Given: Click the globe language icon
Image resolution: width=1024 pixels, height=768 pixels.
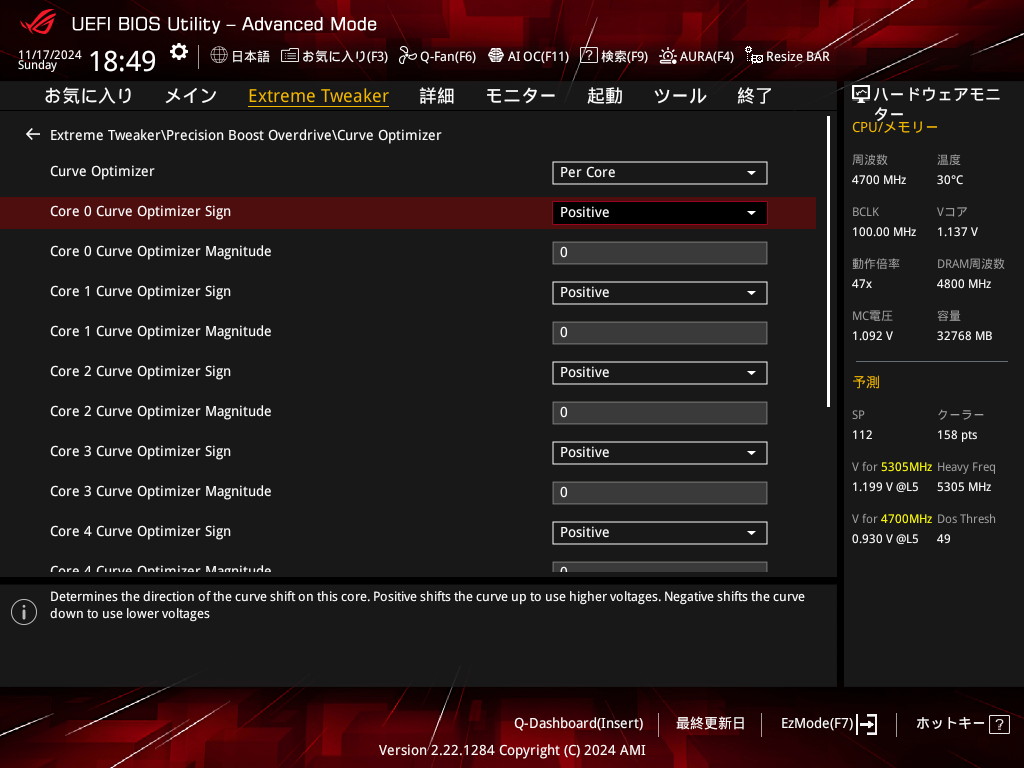Looking at the screenshot, I should pos(219,56).
